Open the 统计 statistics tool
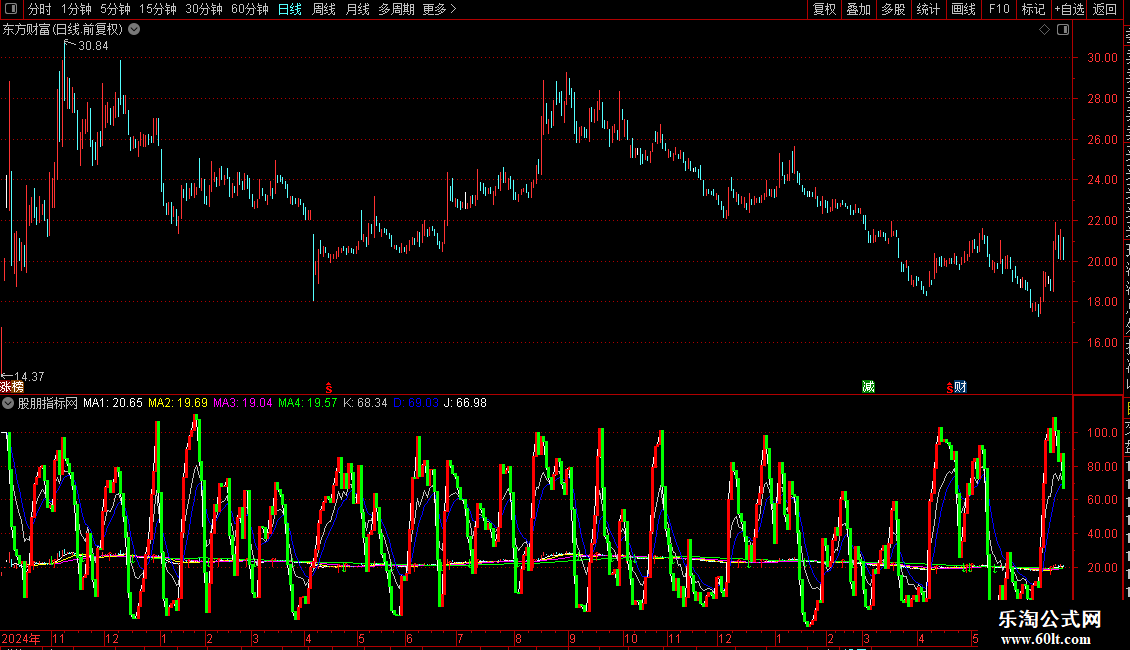1130x650 pixels. [x=928, y=9]
